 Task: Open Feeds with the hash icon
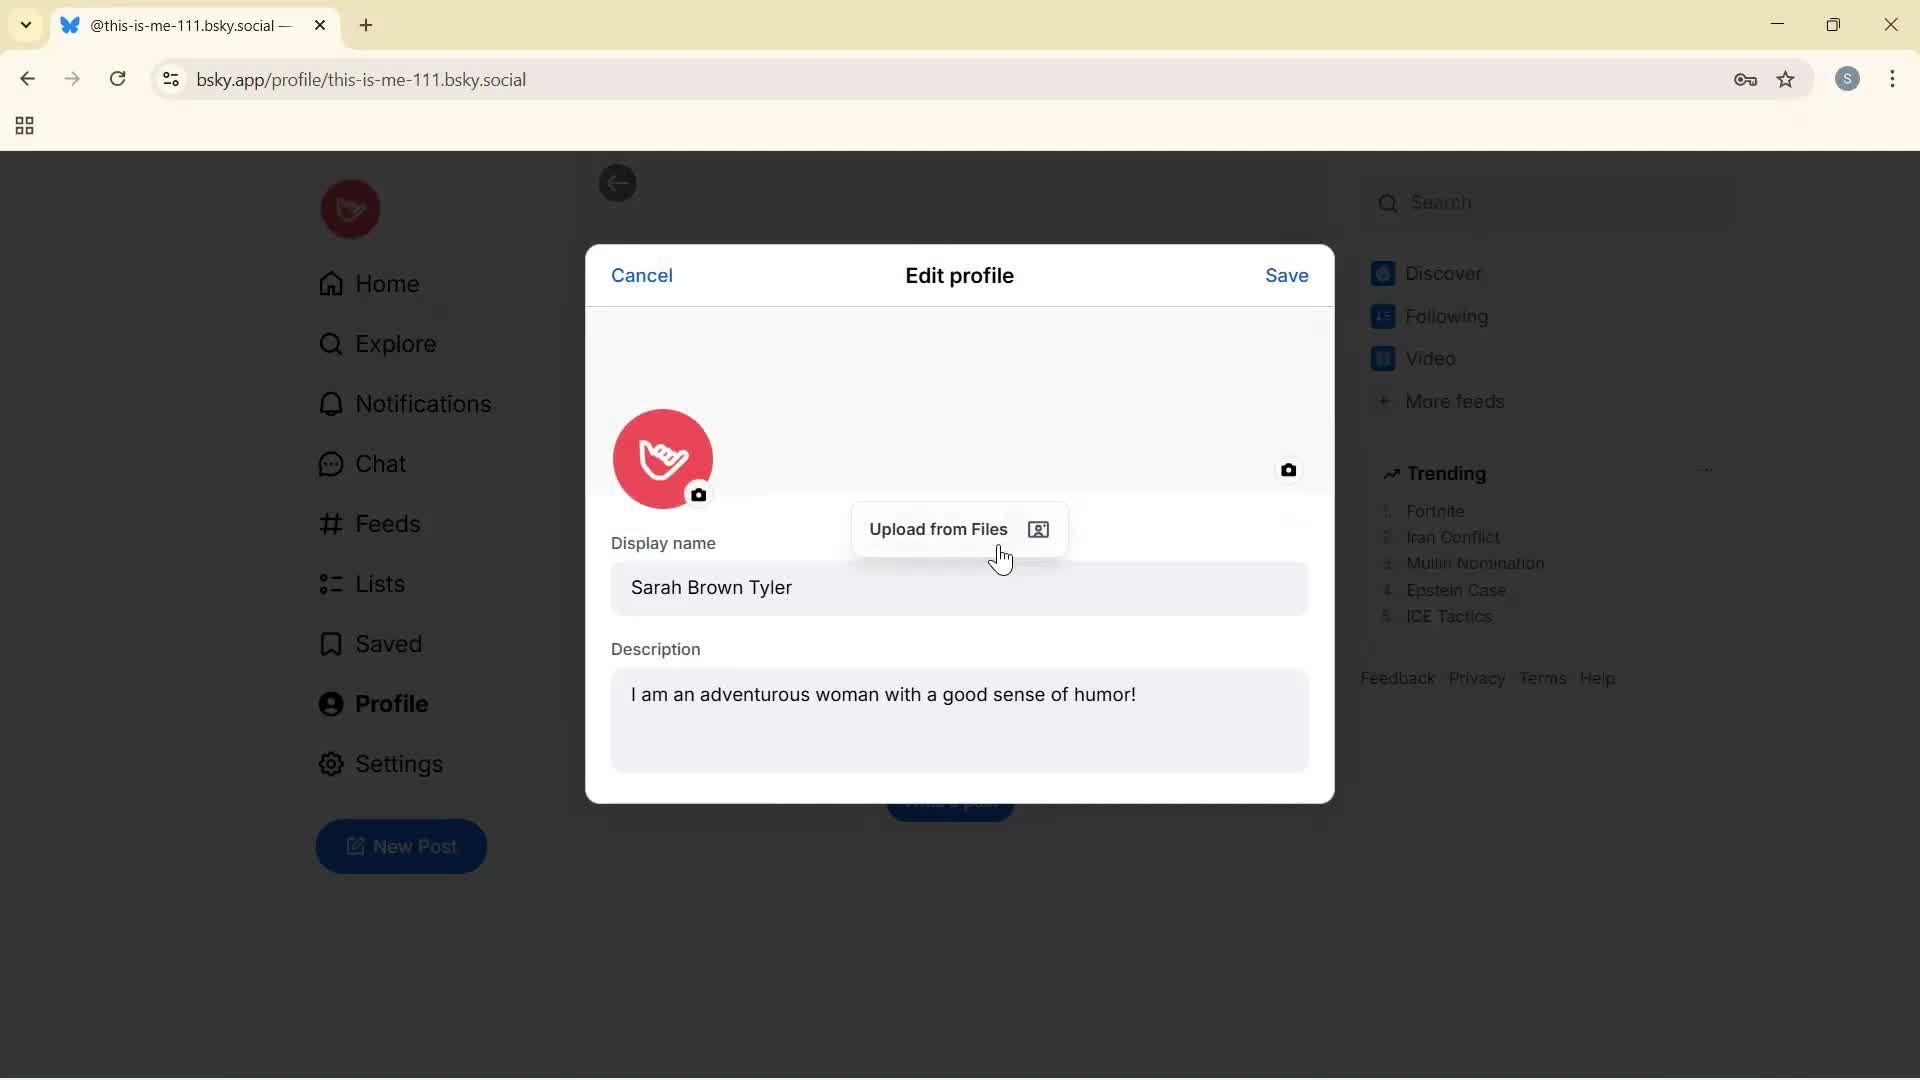330,524
